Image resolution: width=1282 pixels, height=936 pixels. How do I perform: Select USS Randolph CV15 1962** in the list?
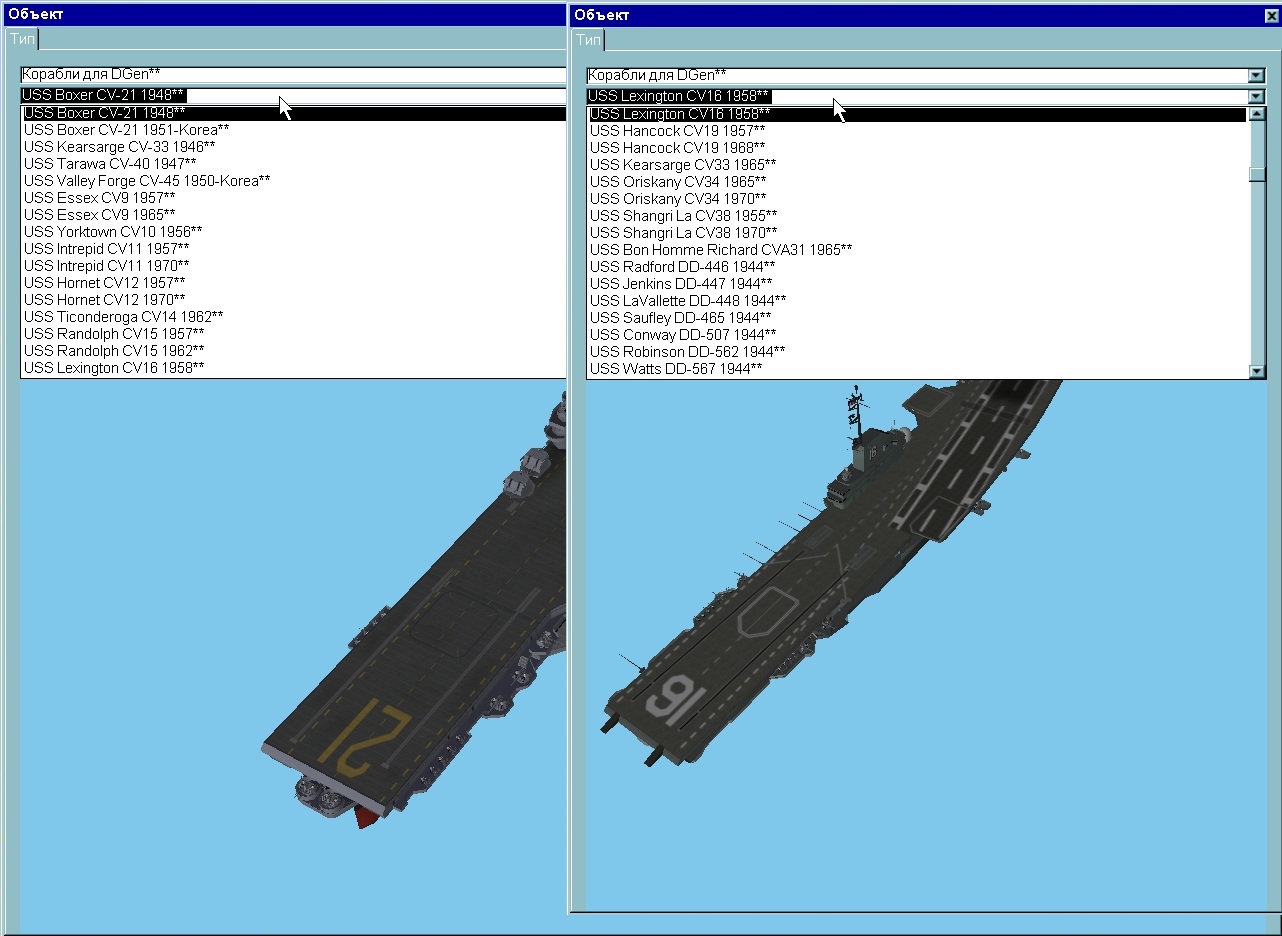coord(293,351)
